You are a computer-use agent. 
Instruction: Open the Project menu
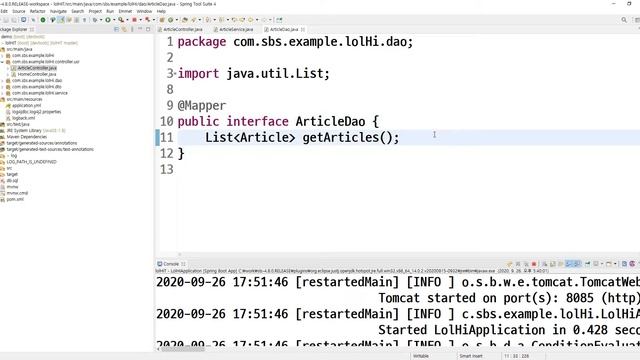click(95, 11)
